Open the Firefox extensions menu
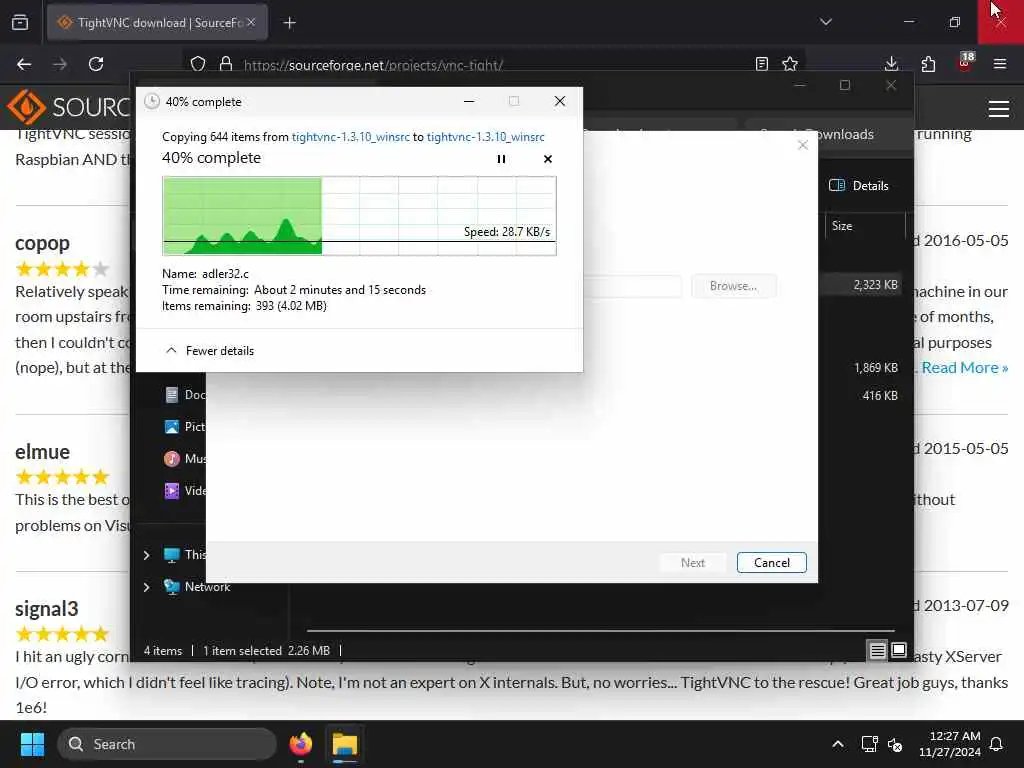This screenshot has height=768, width=1024. (928, 64)
